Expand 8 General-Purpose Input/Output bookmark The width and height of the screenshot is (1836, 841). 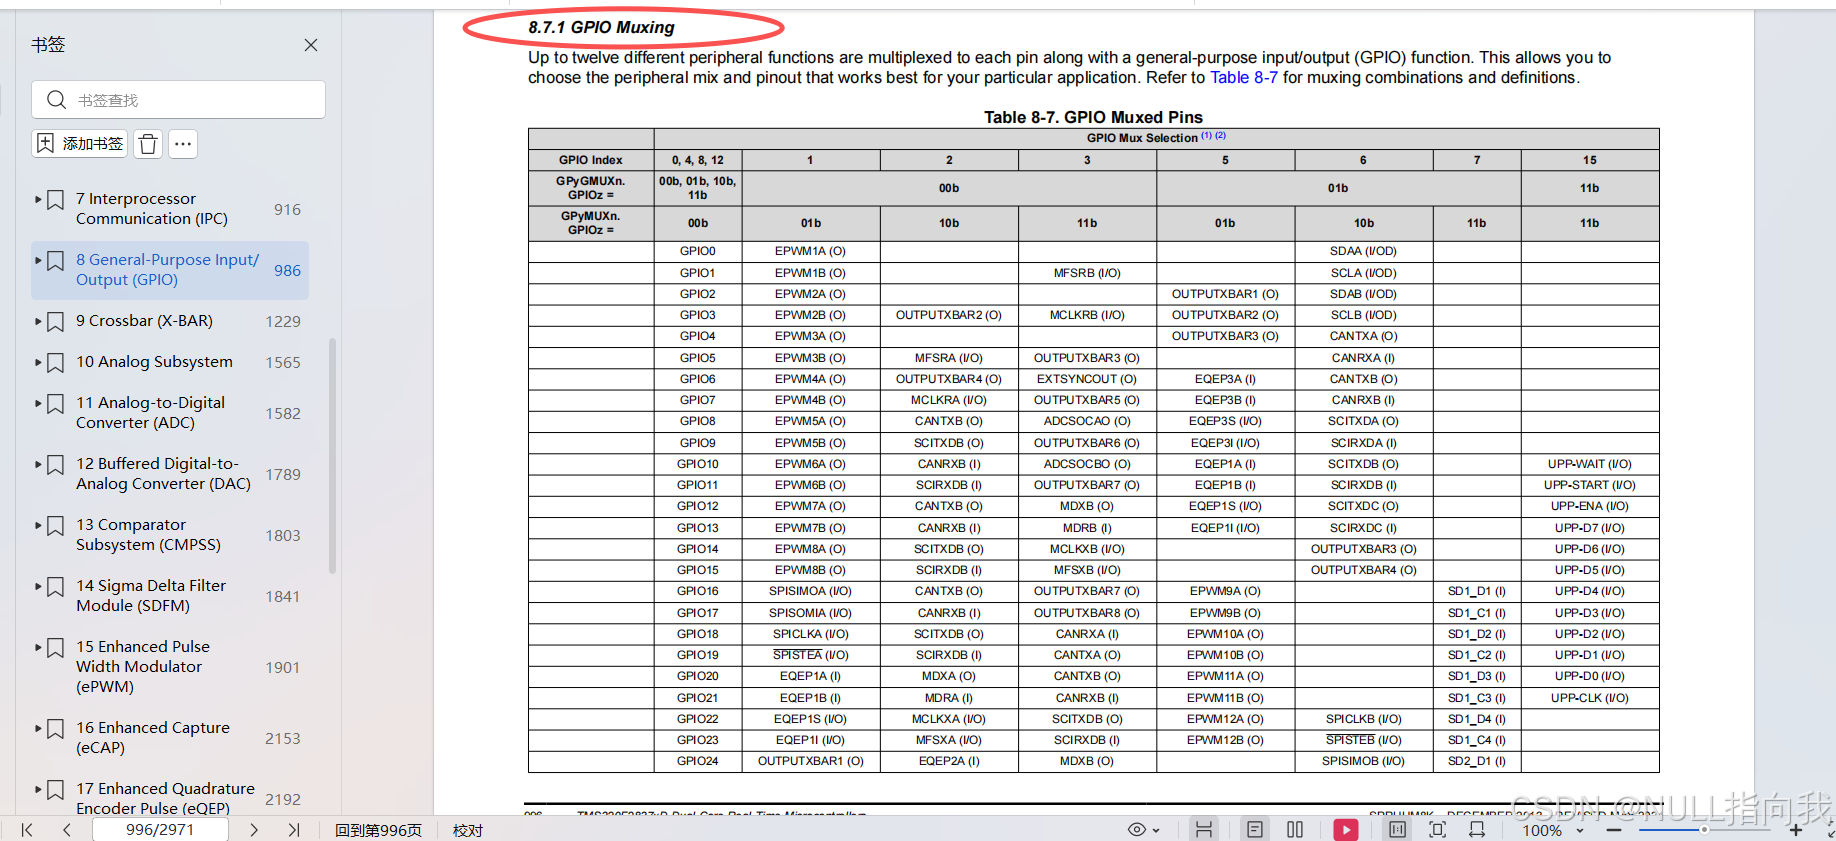click(38, 260)
